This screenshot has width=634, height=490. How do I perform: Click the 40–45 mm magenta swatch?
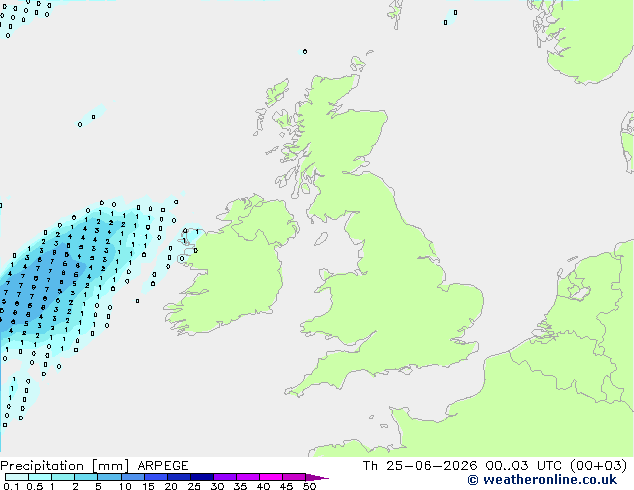click(x=271, y=477)
